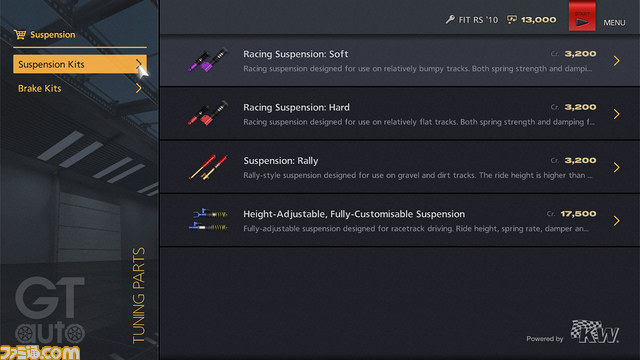This screenshot has width=640, height=360.
Task: Open the MENU button
Action: click(x=614, y=22)
